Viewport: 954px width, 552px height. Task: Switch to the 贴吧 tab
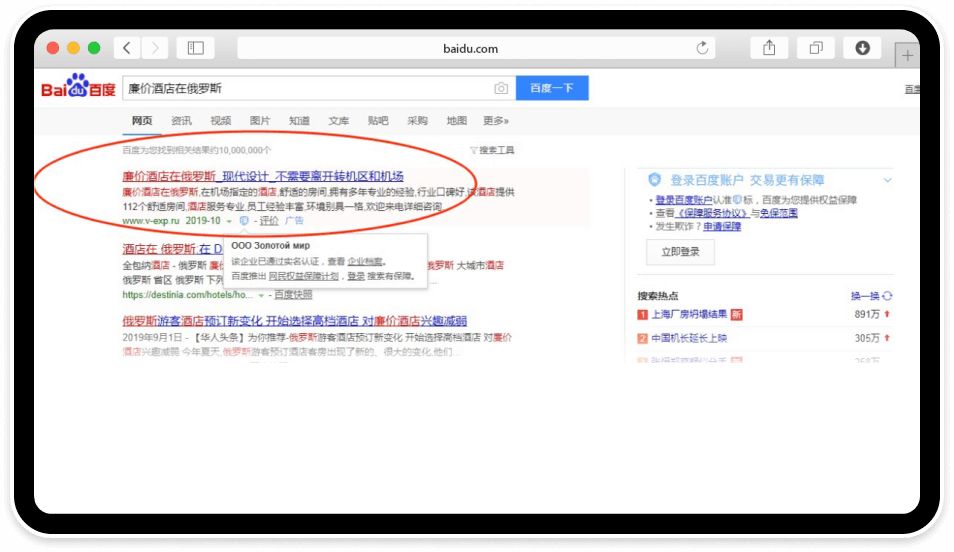point(378,121)
